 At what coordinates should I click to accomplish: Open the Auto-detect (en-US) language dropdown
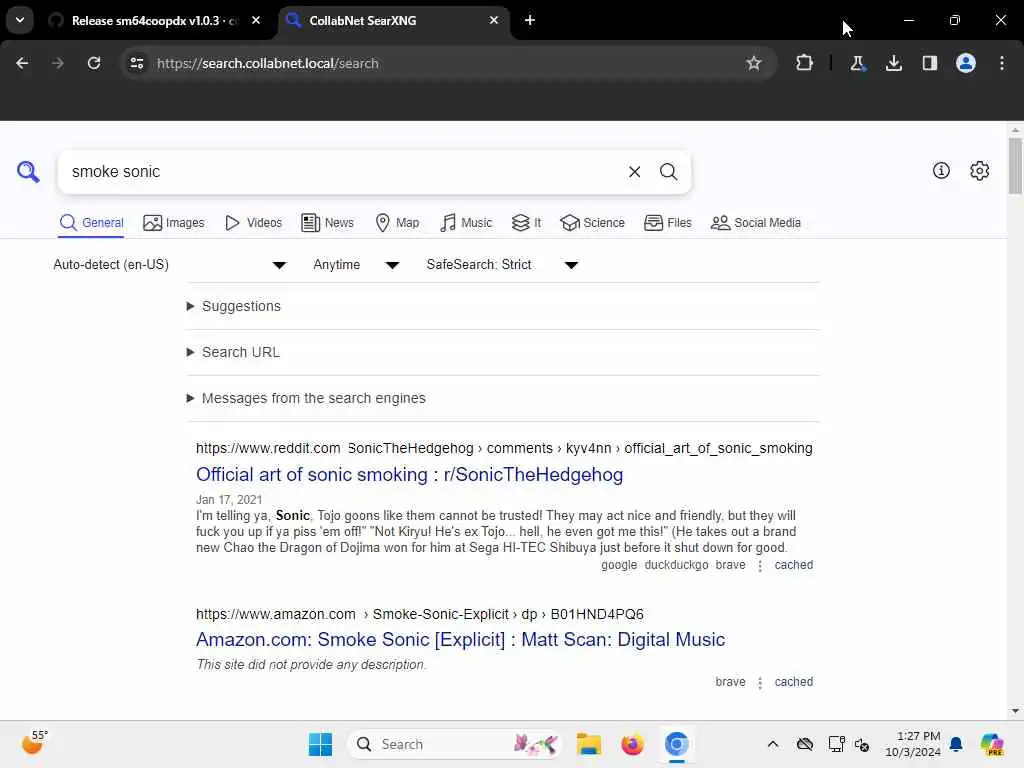click(170, 264)
